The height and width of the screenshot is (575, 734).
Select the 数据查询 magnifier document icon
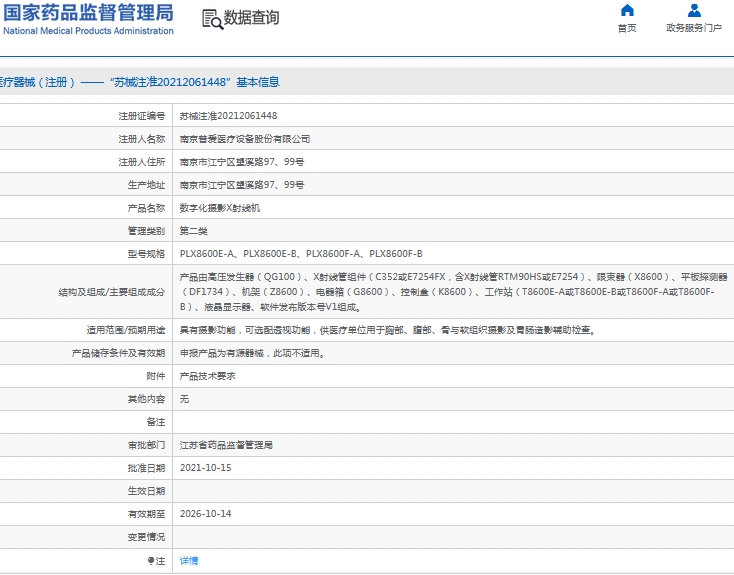coord(212,19)
